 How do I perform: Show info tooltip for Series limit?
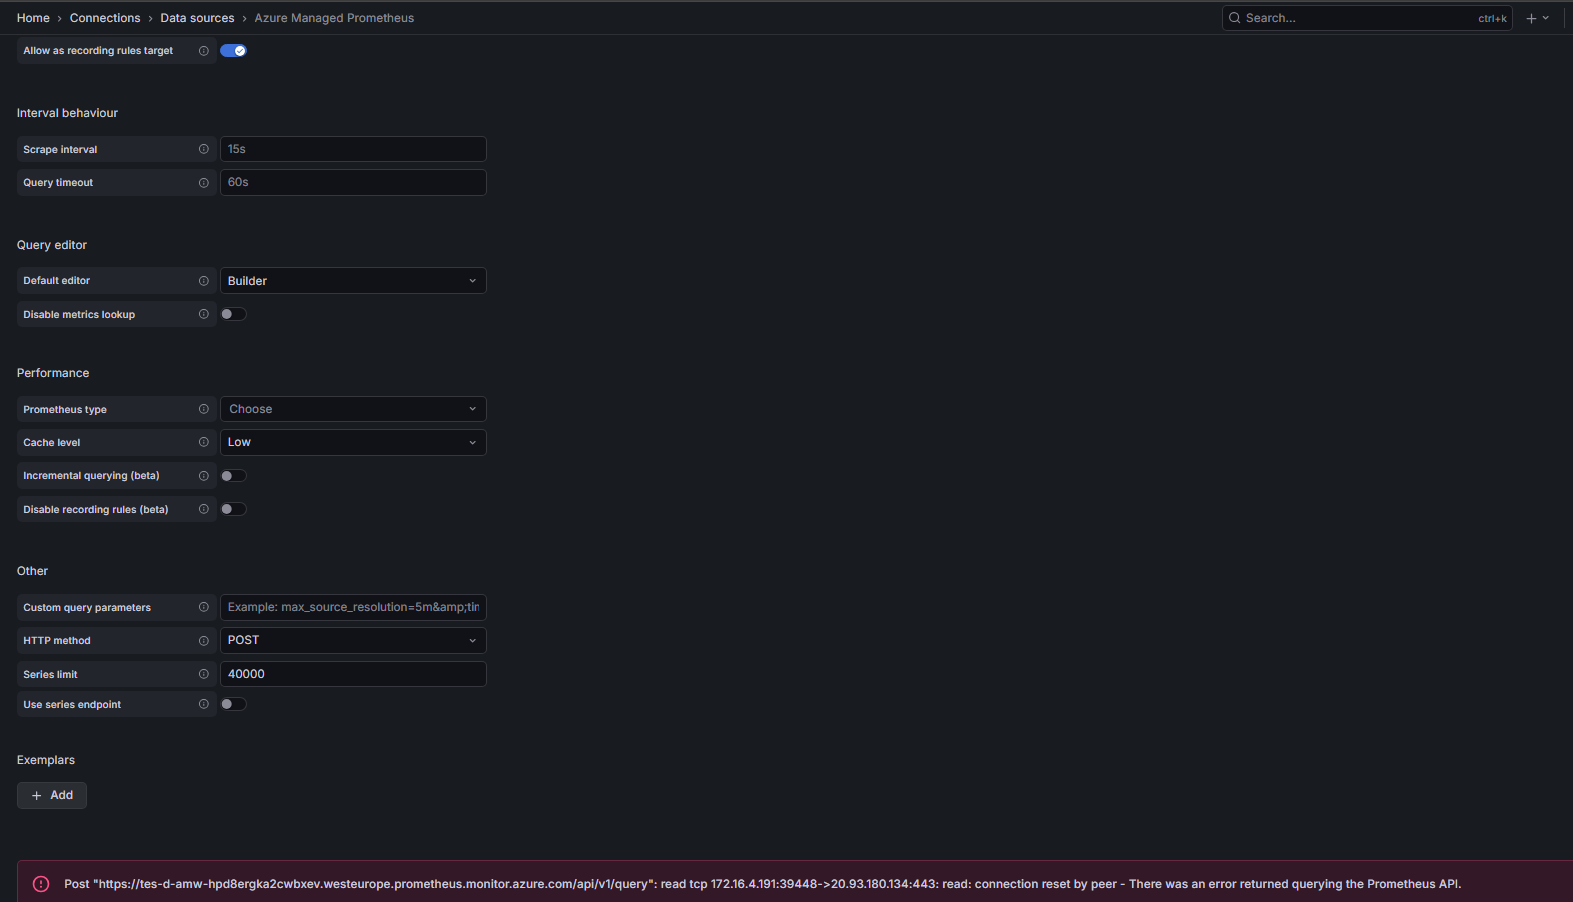pos(204,674)
